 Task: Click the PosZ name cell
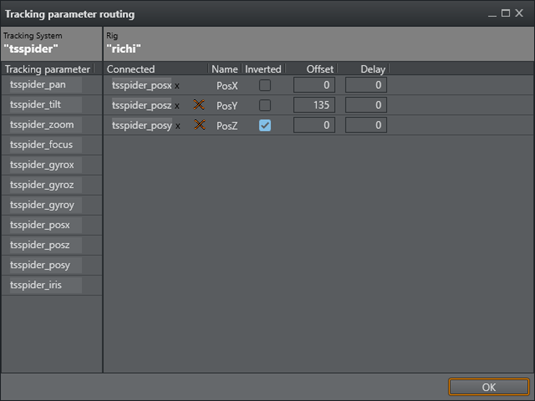227,126
